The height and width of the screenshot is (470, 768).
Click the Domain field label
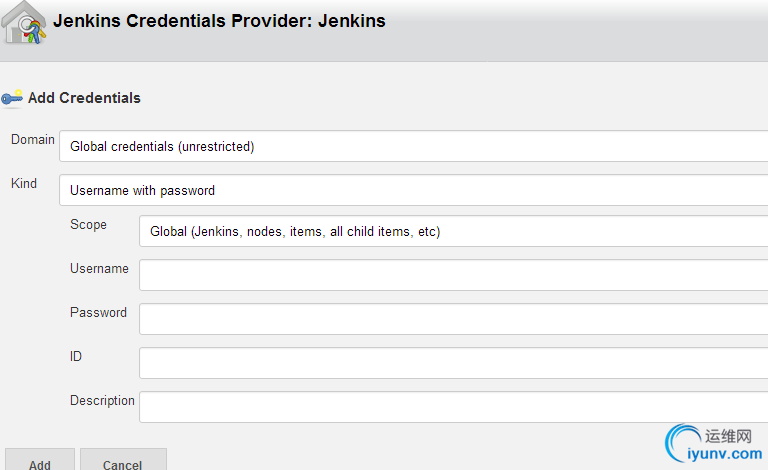(x=33, y=140)
